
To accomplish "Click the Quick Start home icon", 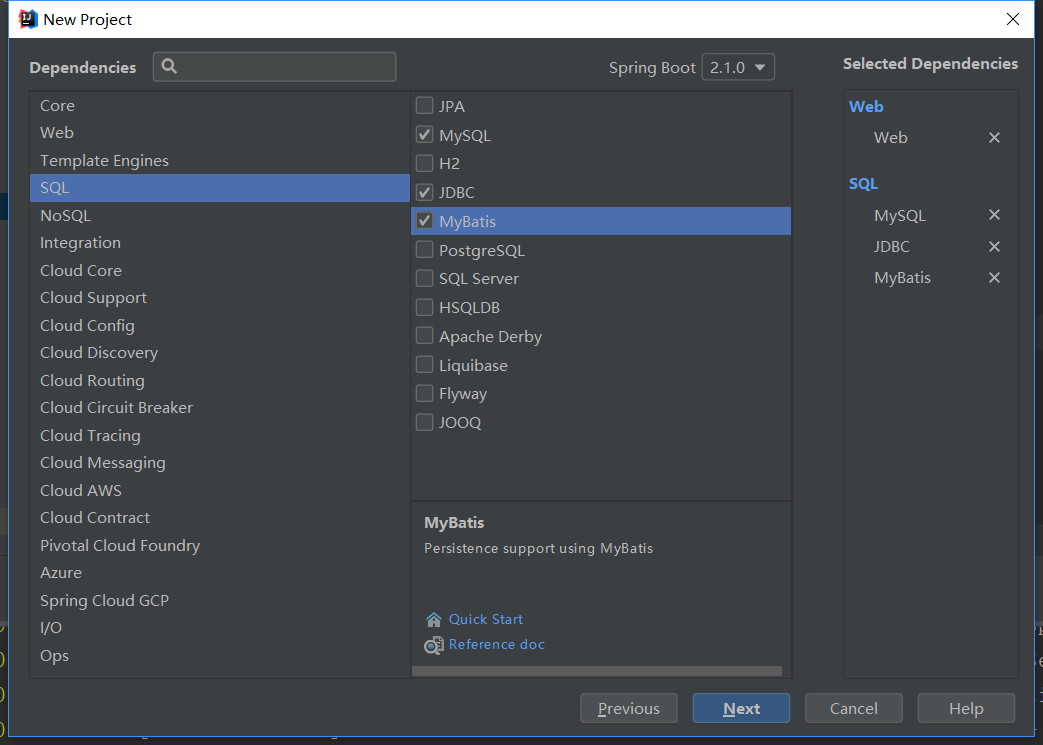I will 433,619.
